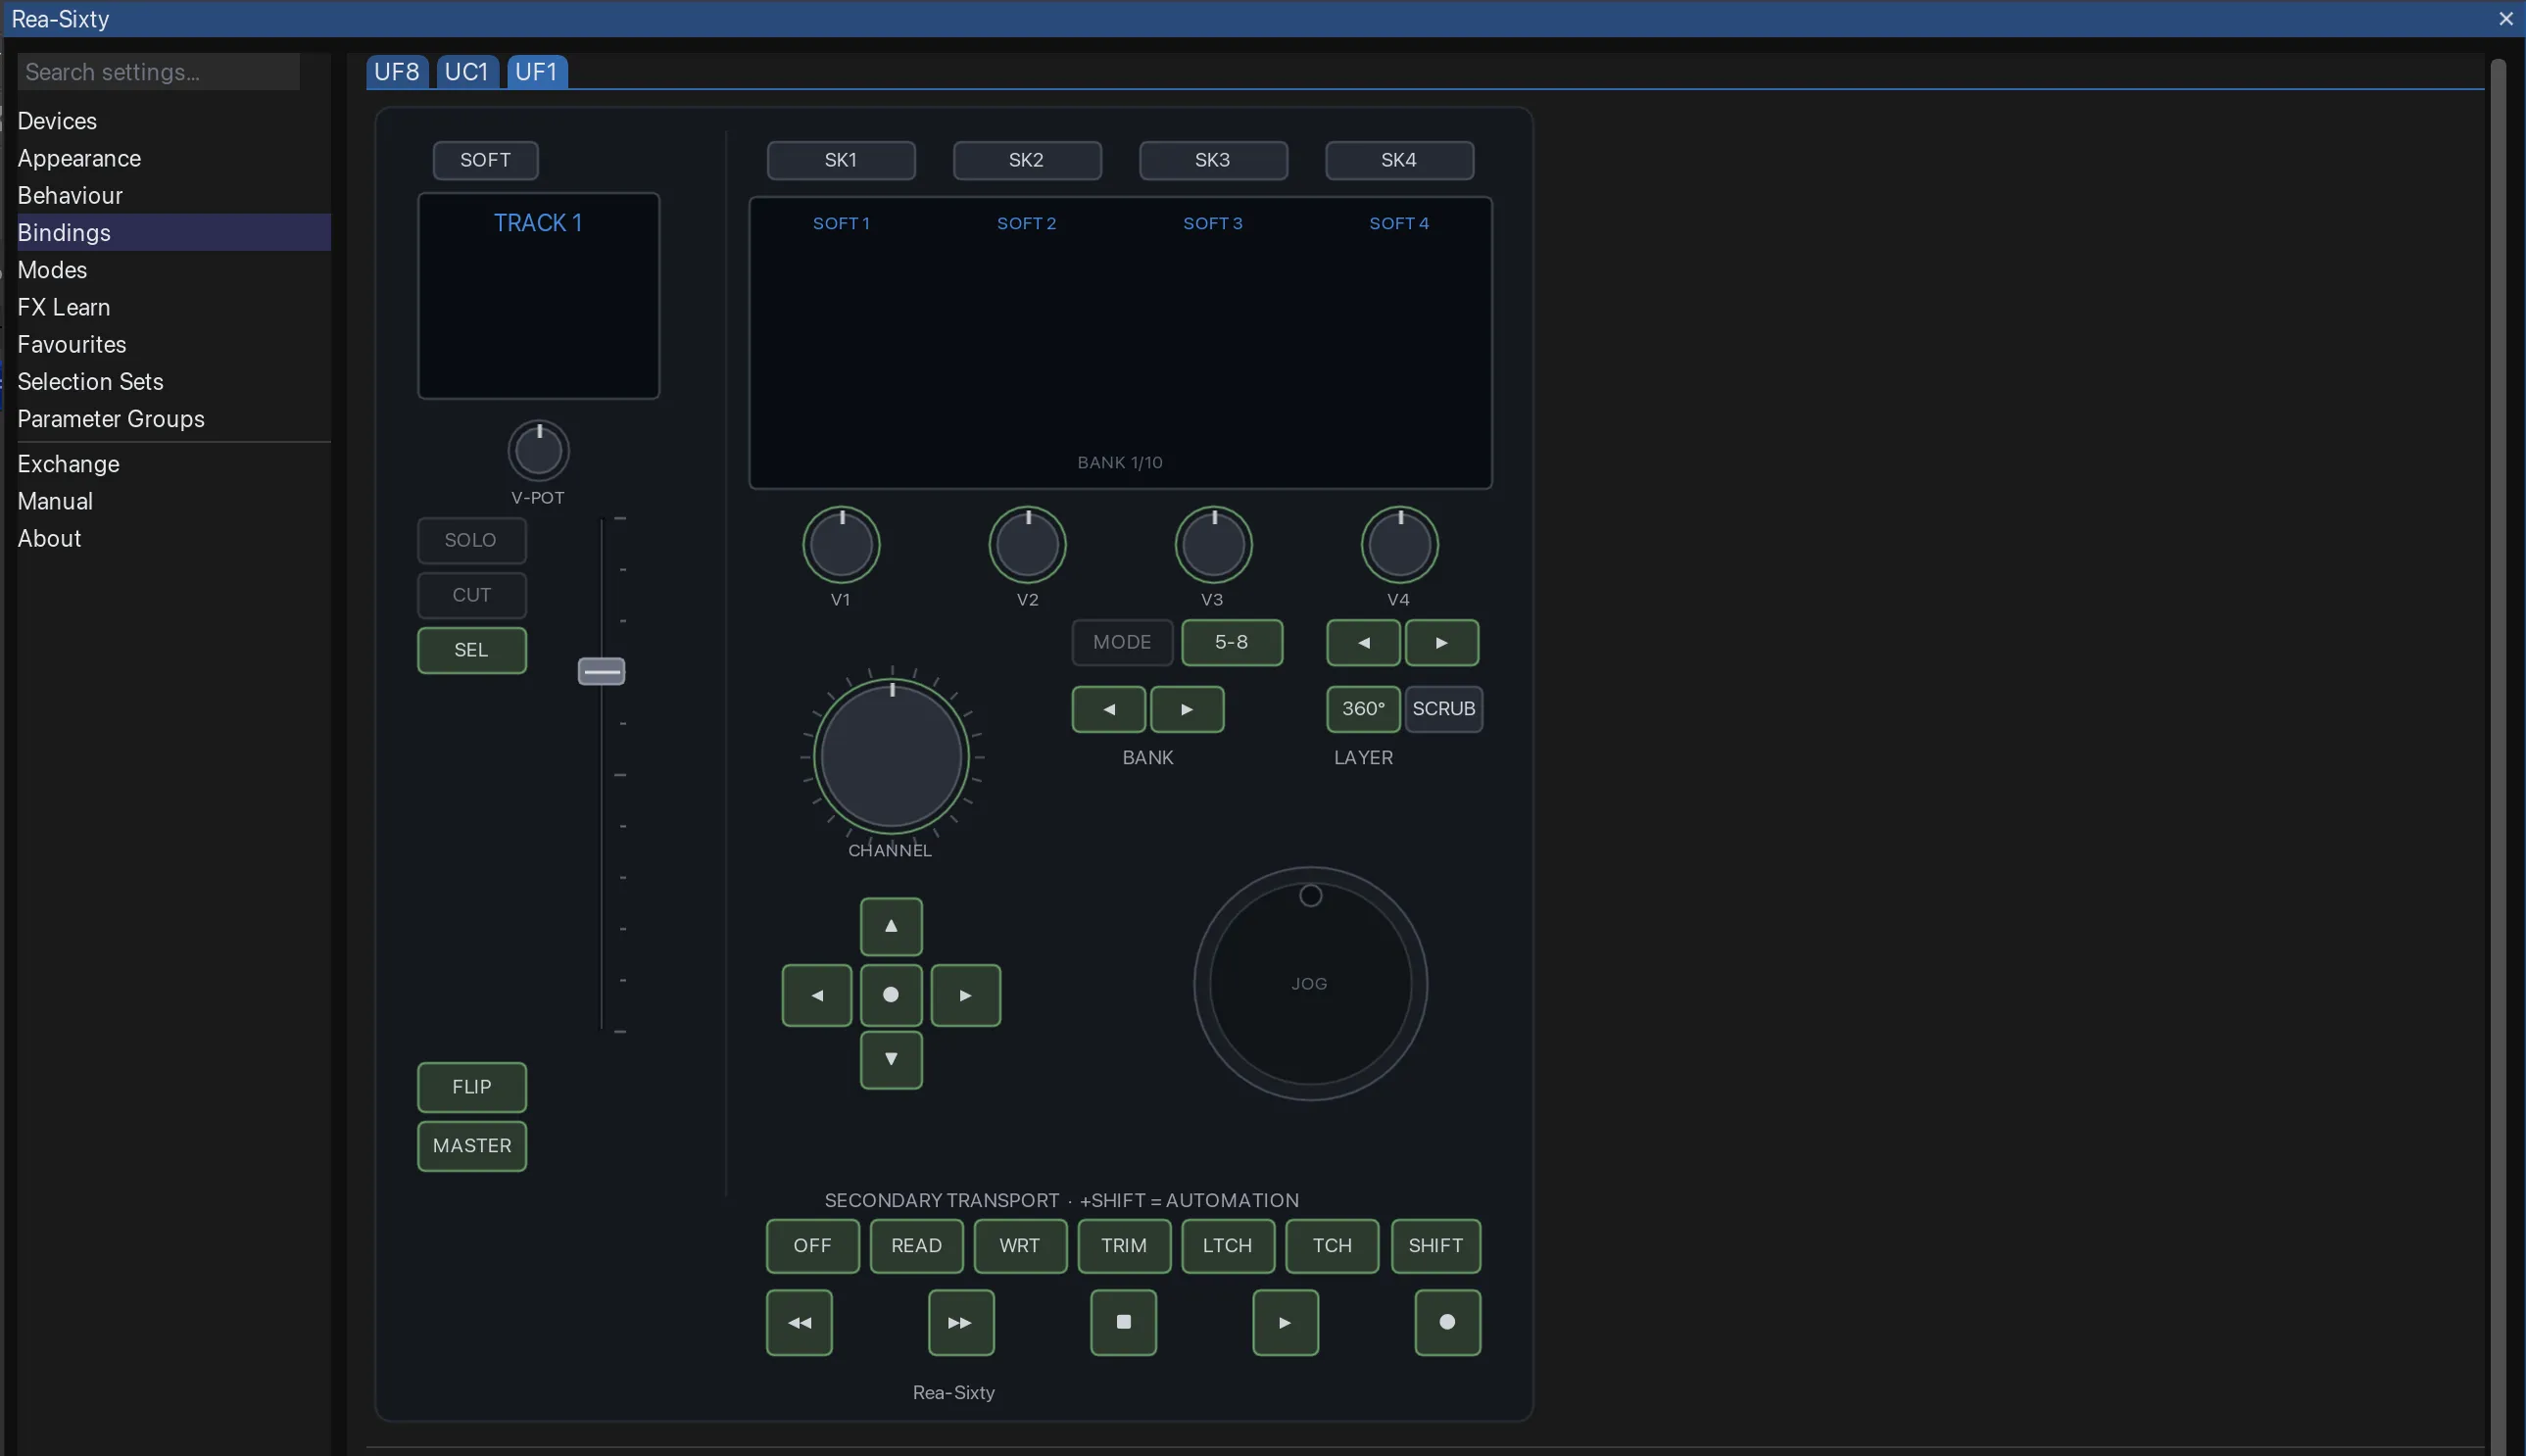Click the record transport button
The image size is (2526, 1456).
[x=1447, y=1322]
